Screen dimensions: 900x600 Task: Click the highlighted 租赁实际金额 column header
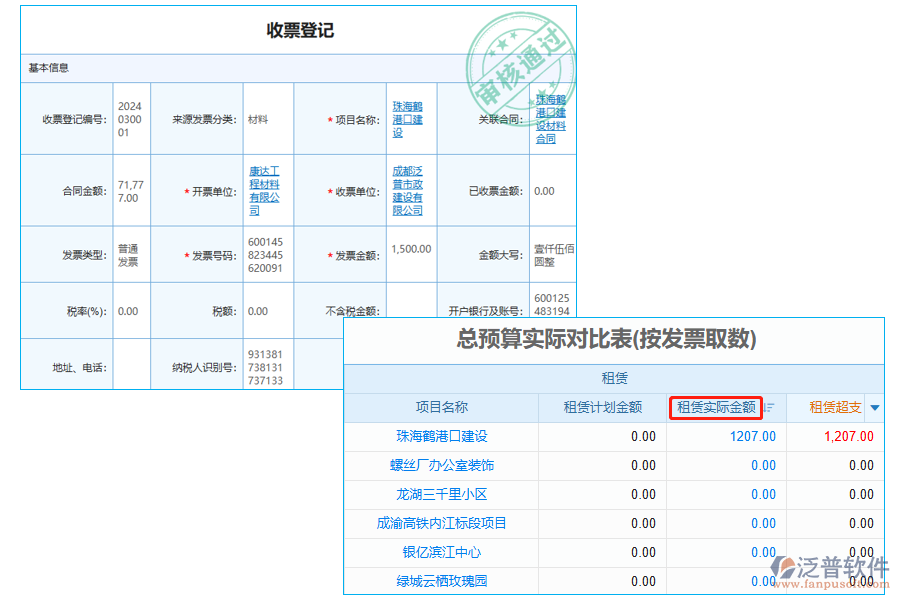[715, 408]
